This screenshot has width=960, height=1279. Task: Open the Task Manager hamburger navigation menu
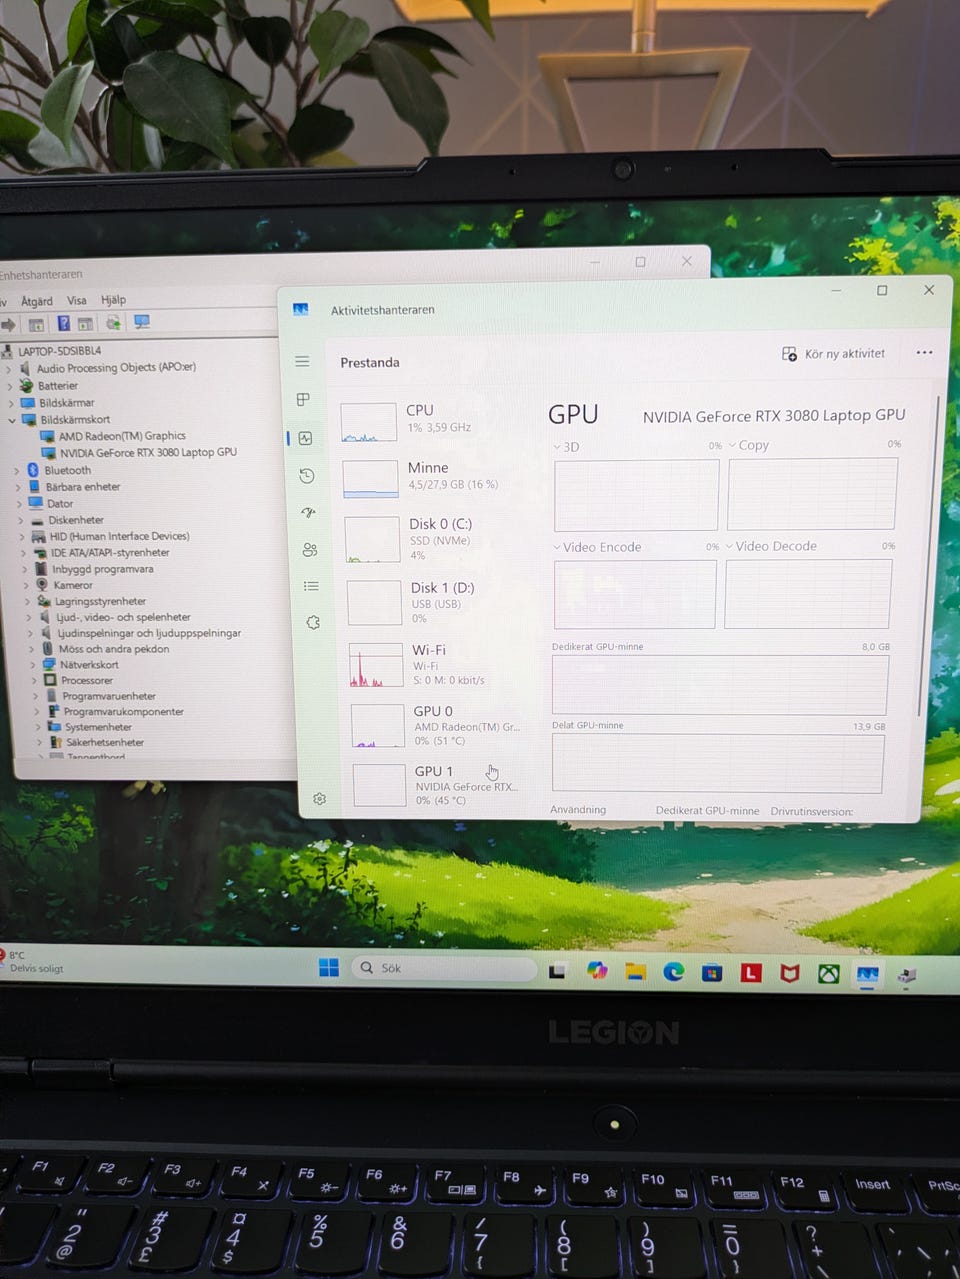point(302,361)
